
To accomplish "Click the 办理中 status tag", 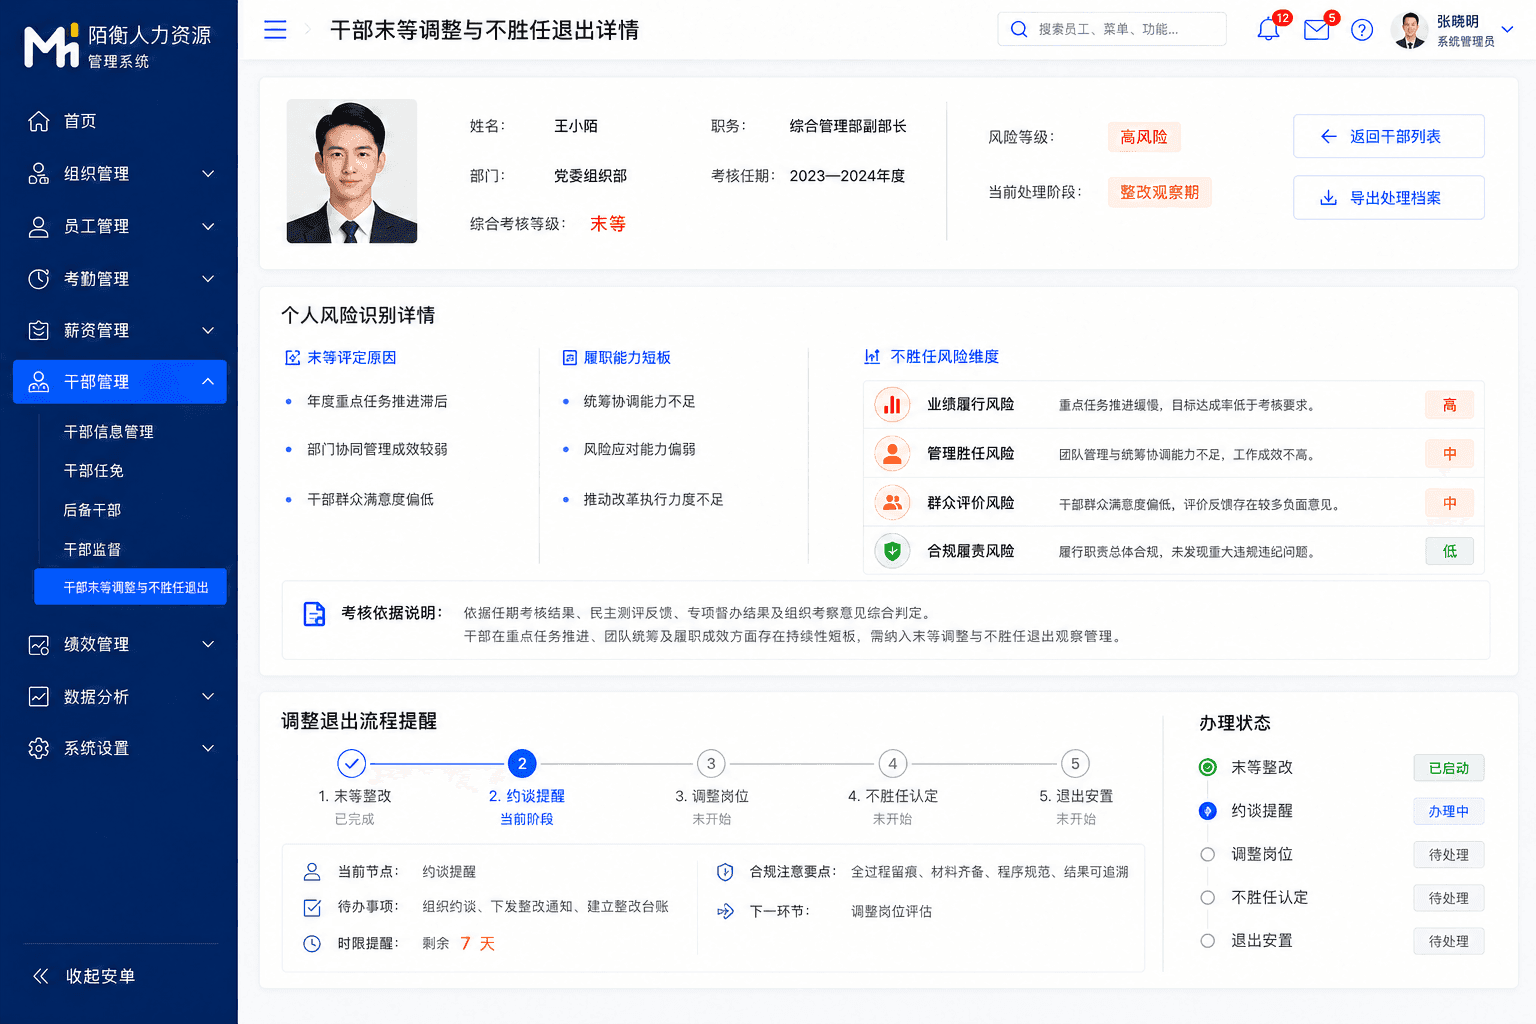I will pyautogui.click(x=1449, y=811).
